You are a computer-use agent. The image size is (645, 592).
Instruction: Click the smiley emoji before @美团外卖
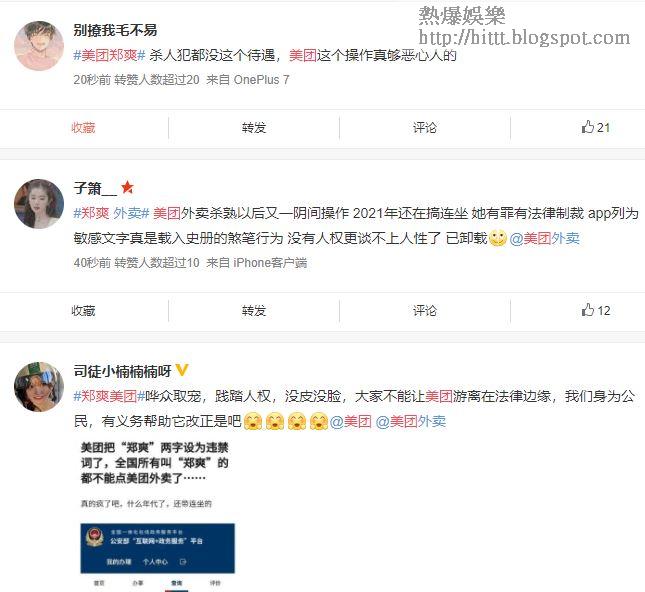point(498,238)
